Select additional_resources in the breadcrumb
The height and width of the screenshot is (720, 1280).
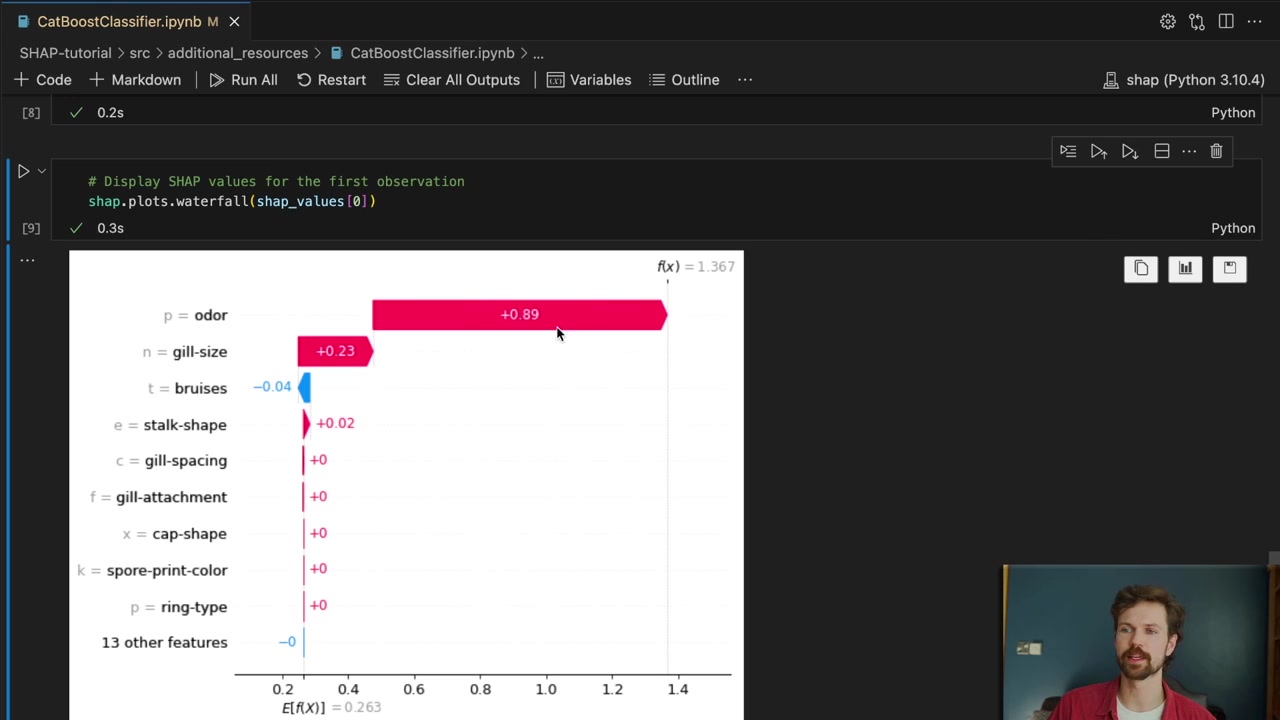[238, 53]
